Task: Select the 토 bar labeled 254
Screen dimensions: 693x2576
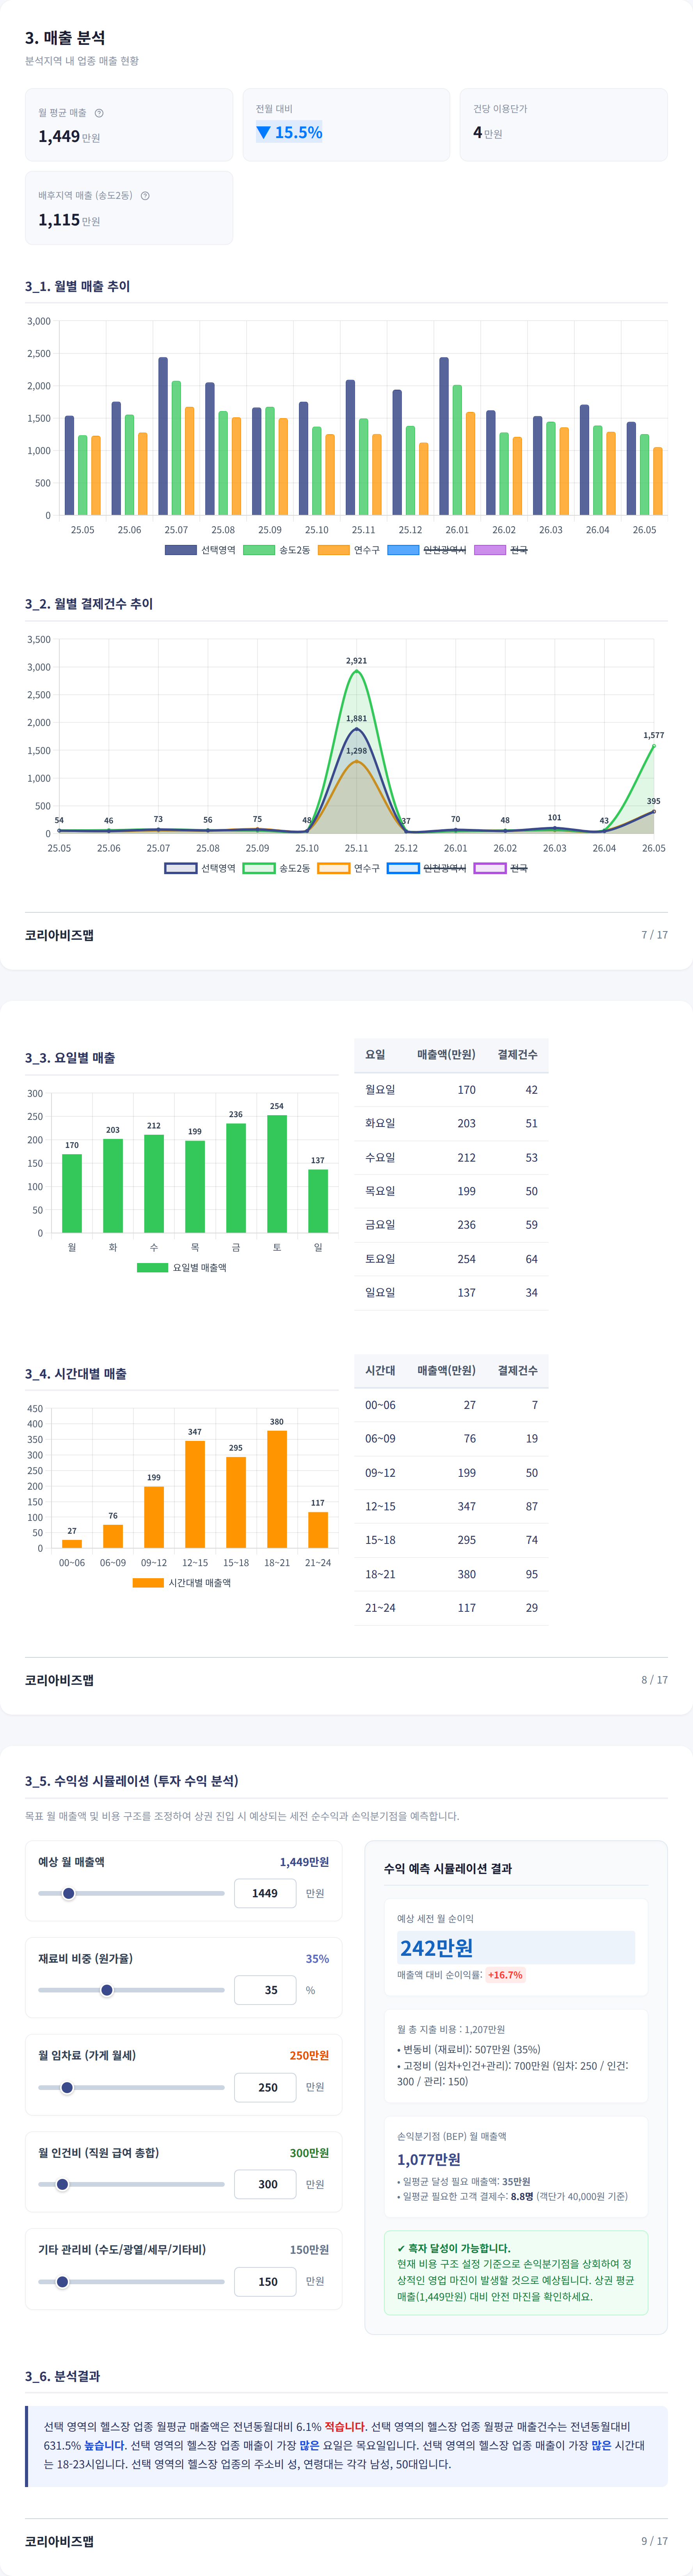Action: (277, 1174)
